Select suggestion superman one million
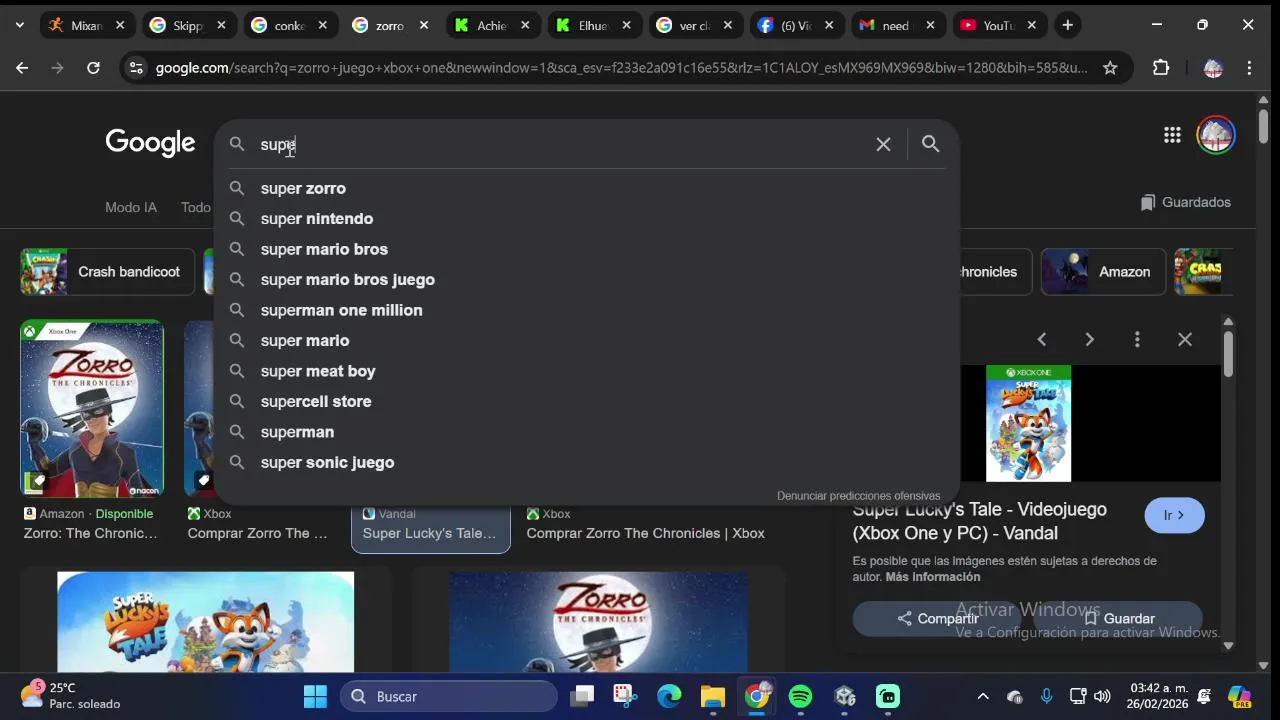 [x=585, y=310]
